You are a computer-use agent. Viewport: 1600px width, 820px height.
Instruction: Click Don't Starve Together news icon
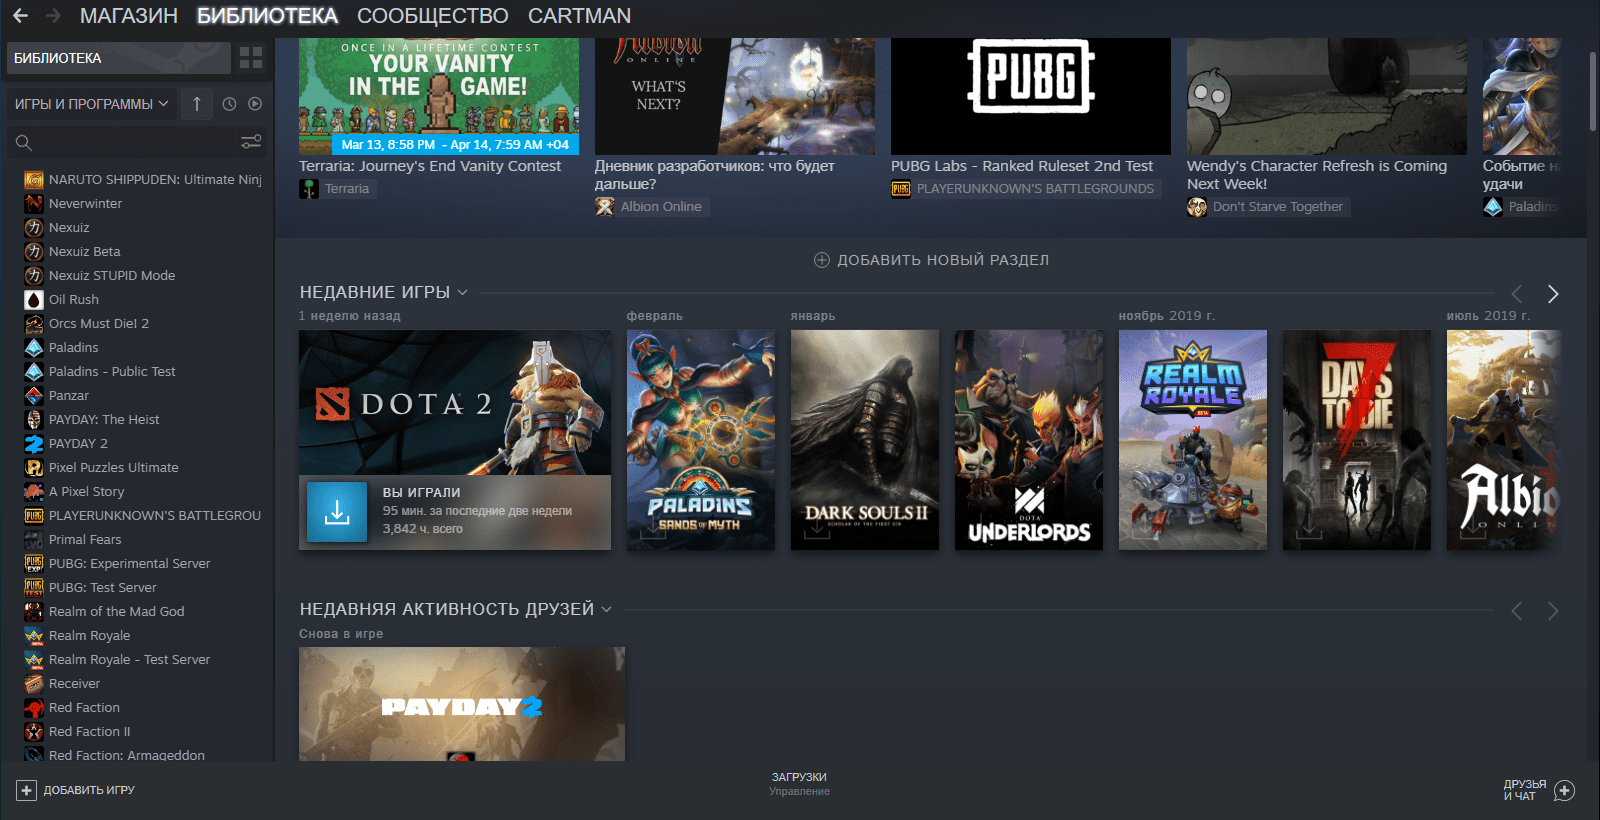pyautogui.click(x=1197, y=207)
